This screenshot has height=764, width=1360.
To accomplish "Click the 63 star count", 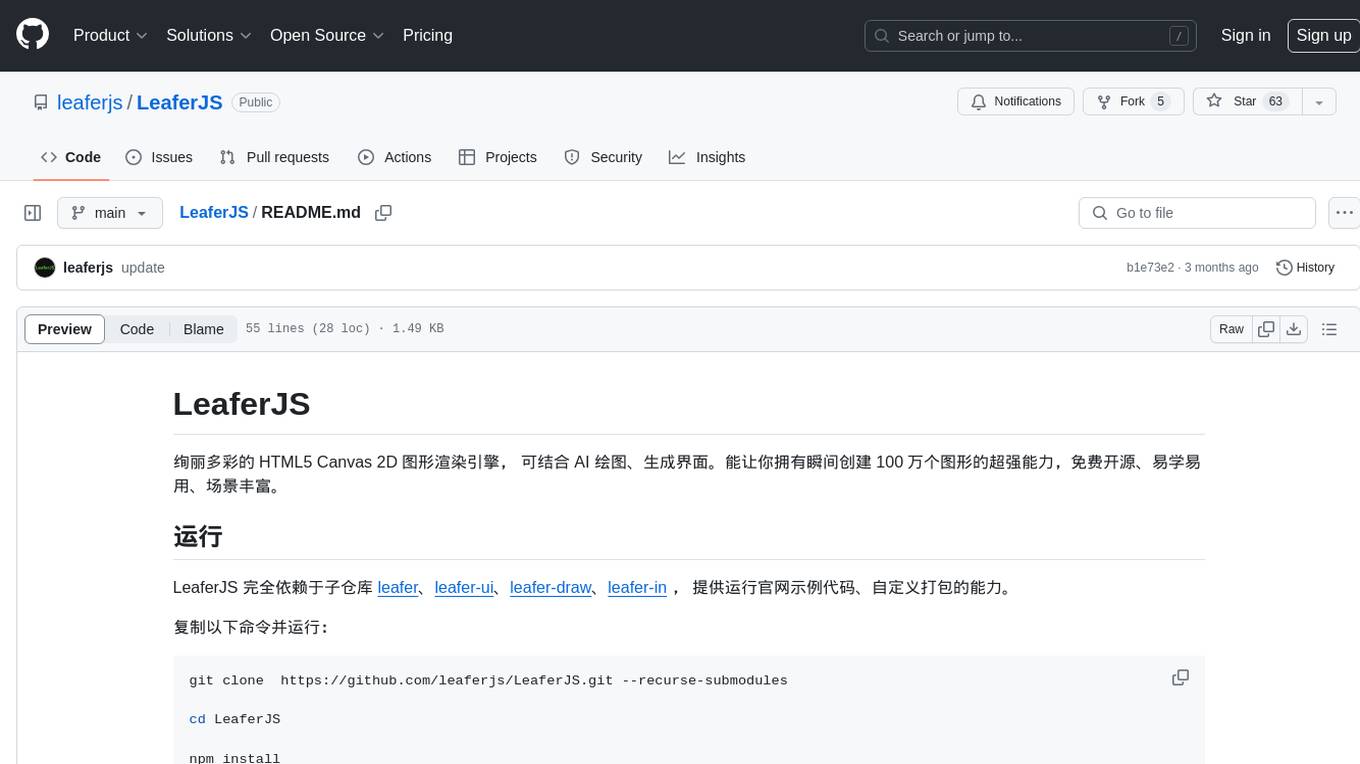I will click(x=1275, y=102).
